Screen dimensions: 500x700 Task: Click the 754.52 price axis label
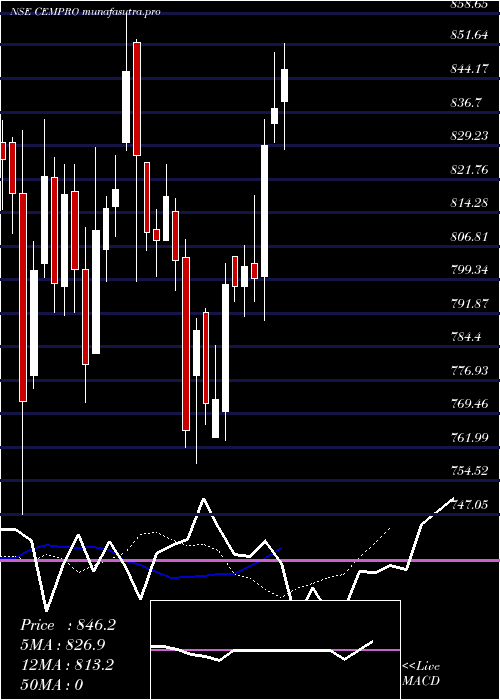pos(469,471)
